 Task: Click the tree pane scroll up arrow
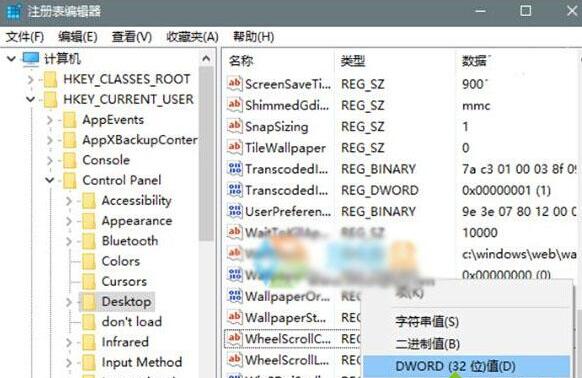click(206, 59)
